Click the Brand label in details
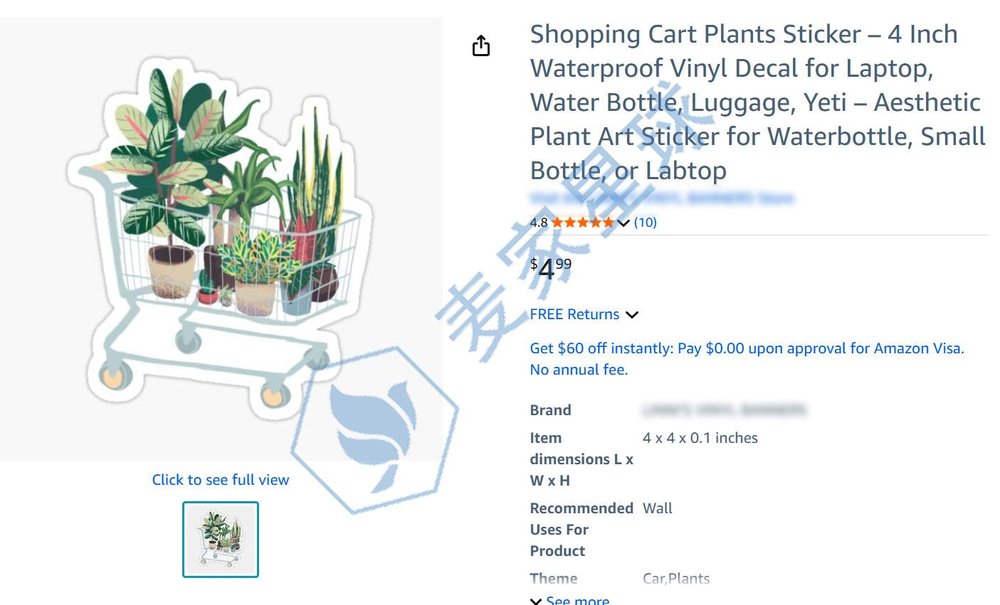1000x605 pixels. click(x=551, y=410)
